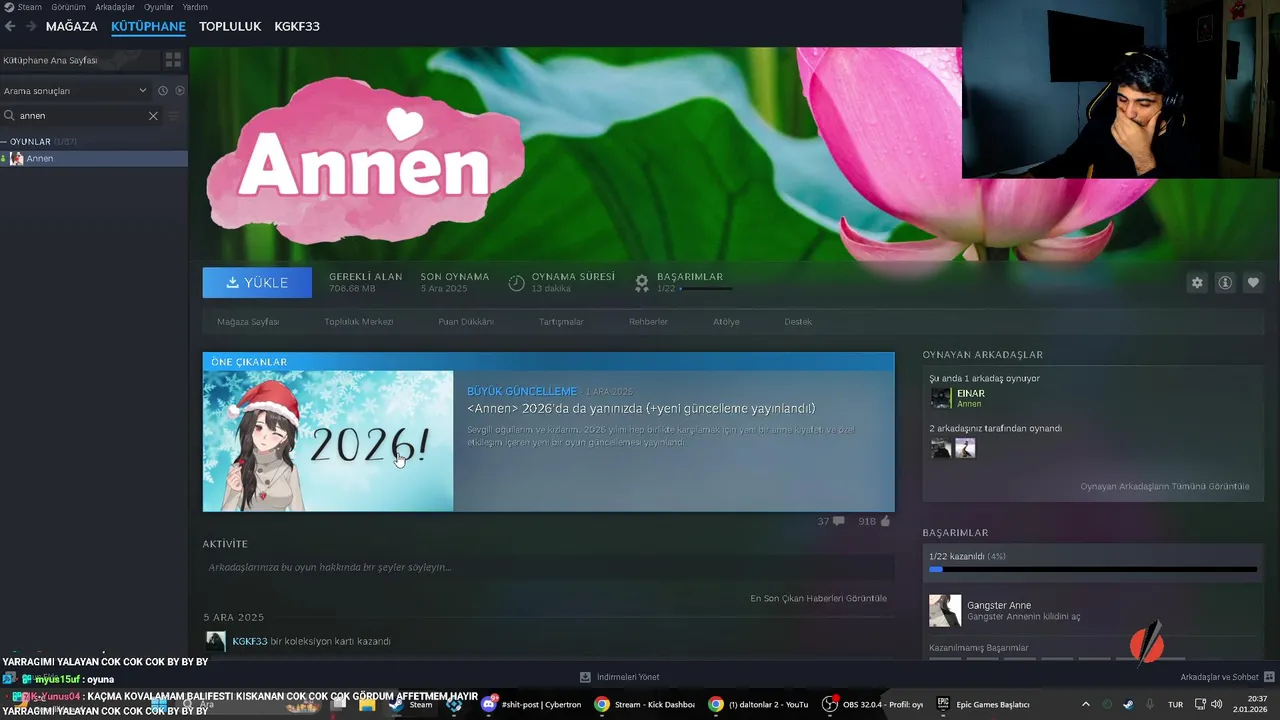The image size is (1280, 720).
Task: Open Puan Dükkânı link
Action: (466, 322)
